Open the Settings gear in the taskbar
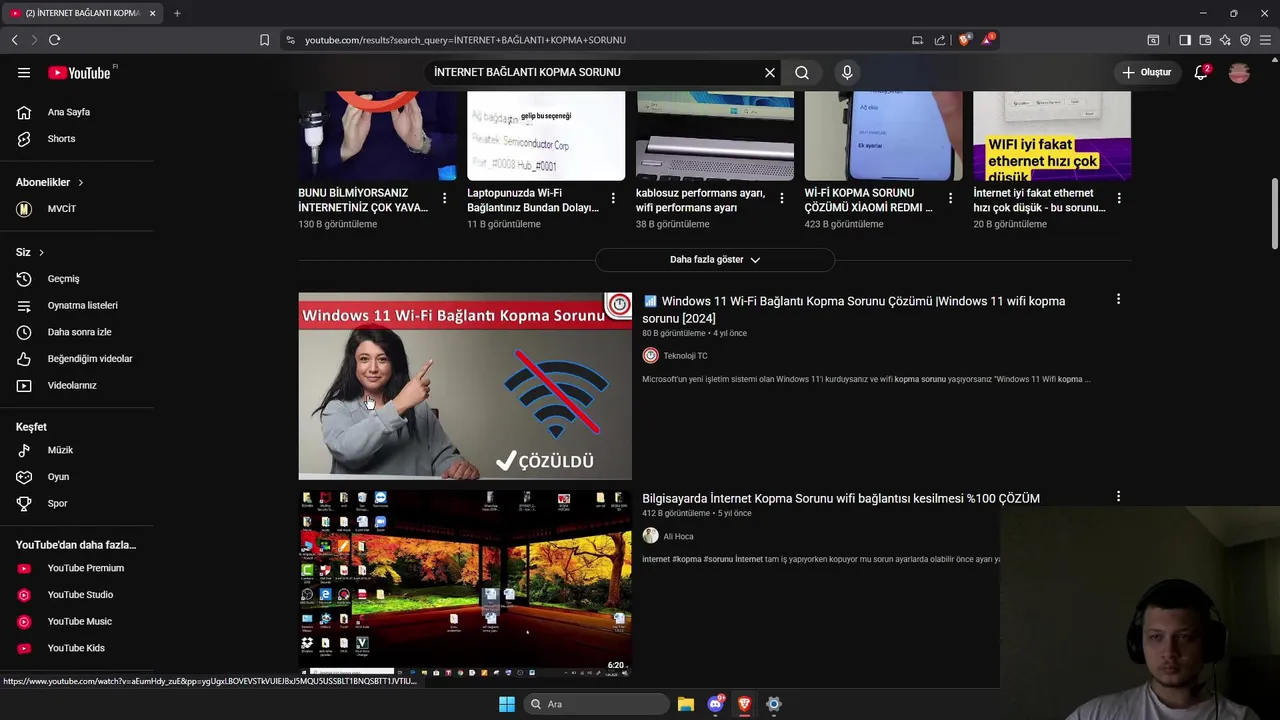 point(773,704)
